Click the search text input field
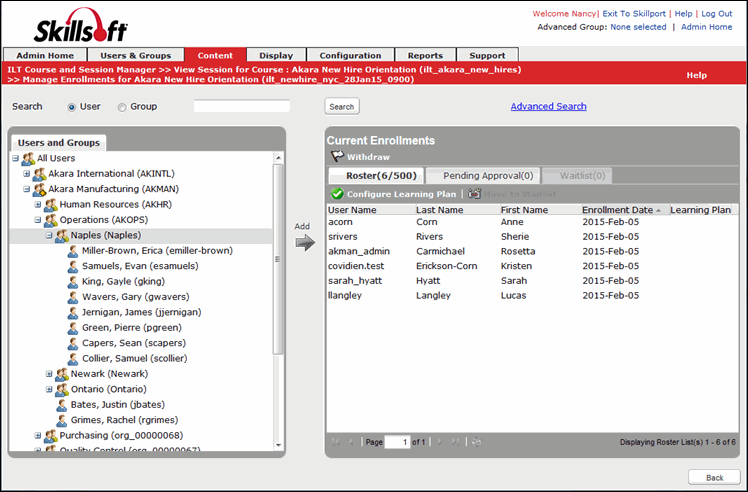The width and height of the screenshot is (748, 492). tap(241, 106)
